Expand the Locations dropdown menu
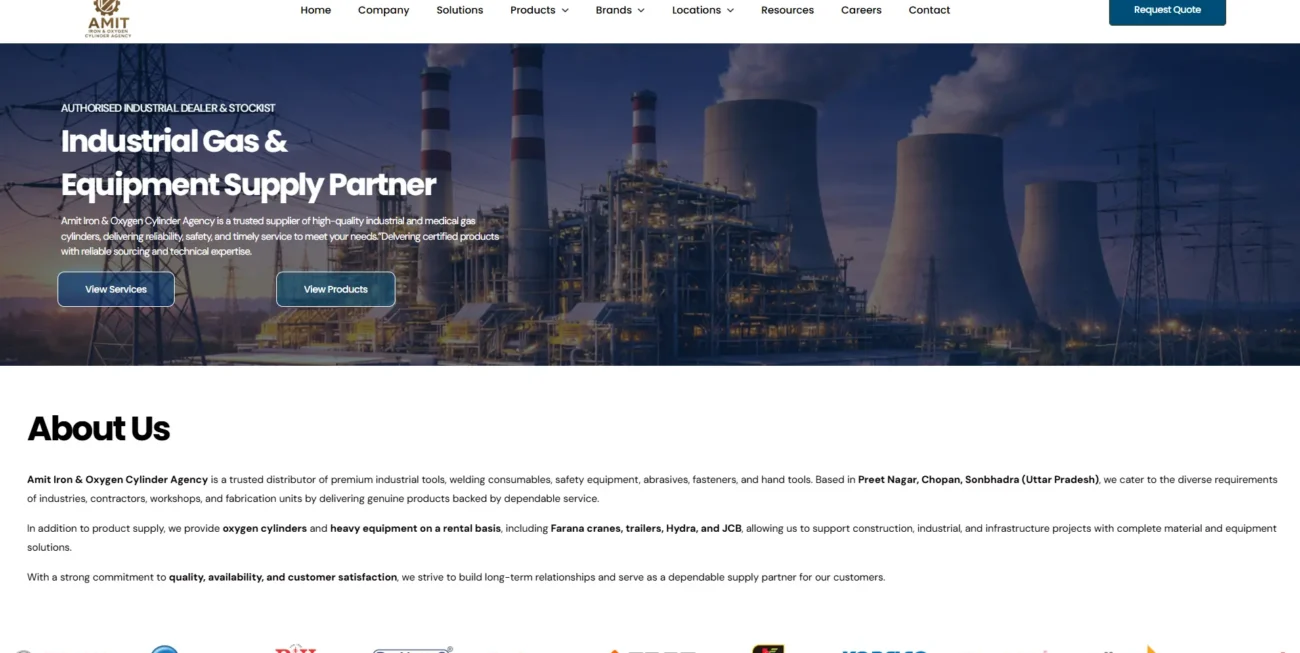The height and width of the screenshot is (653, 1300). tap(703, 10)
